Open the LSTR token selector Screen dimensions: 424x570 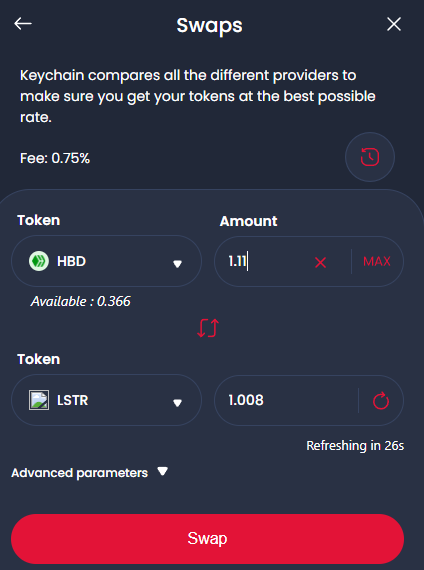(x=106, y=400)
